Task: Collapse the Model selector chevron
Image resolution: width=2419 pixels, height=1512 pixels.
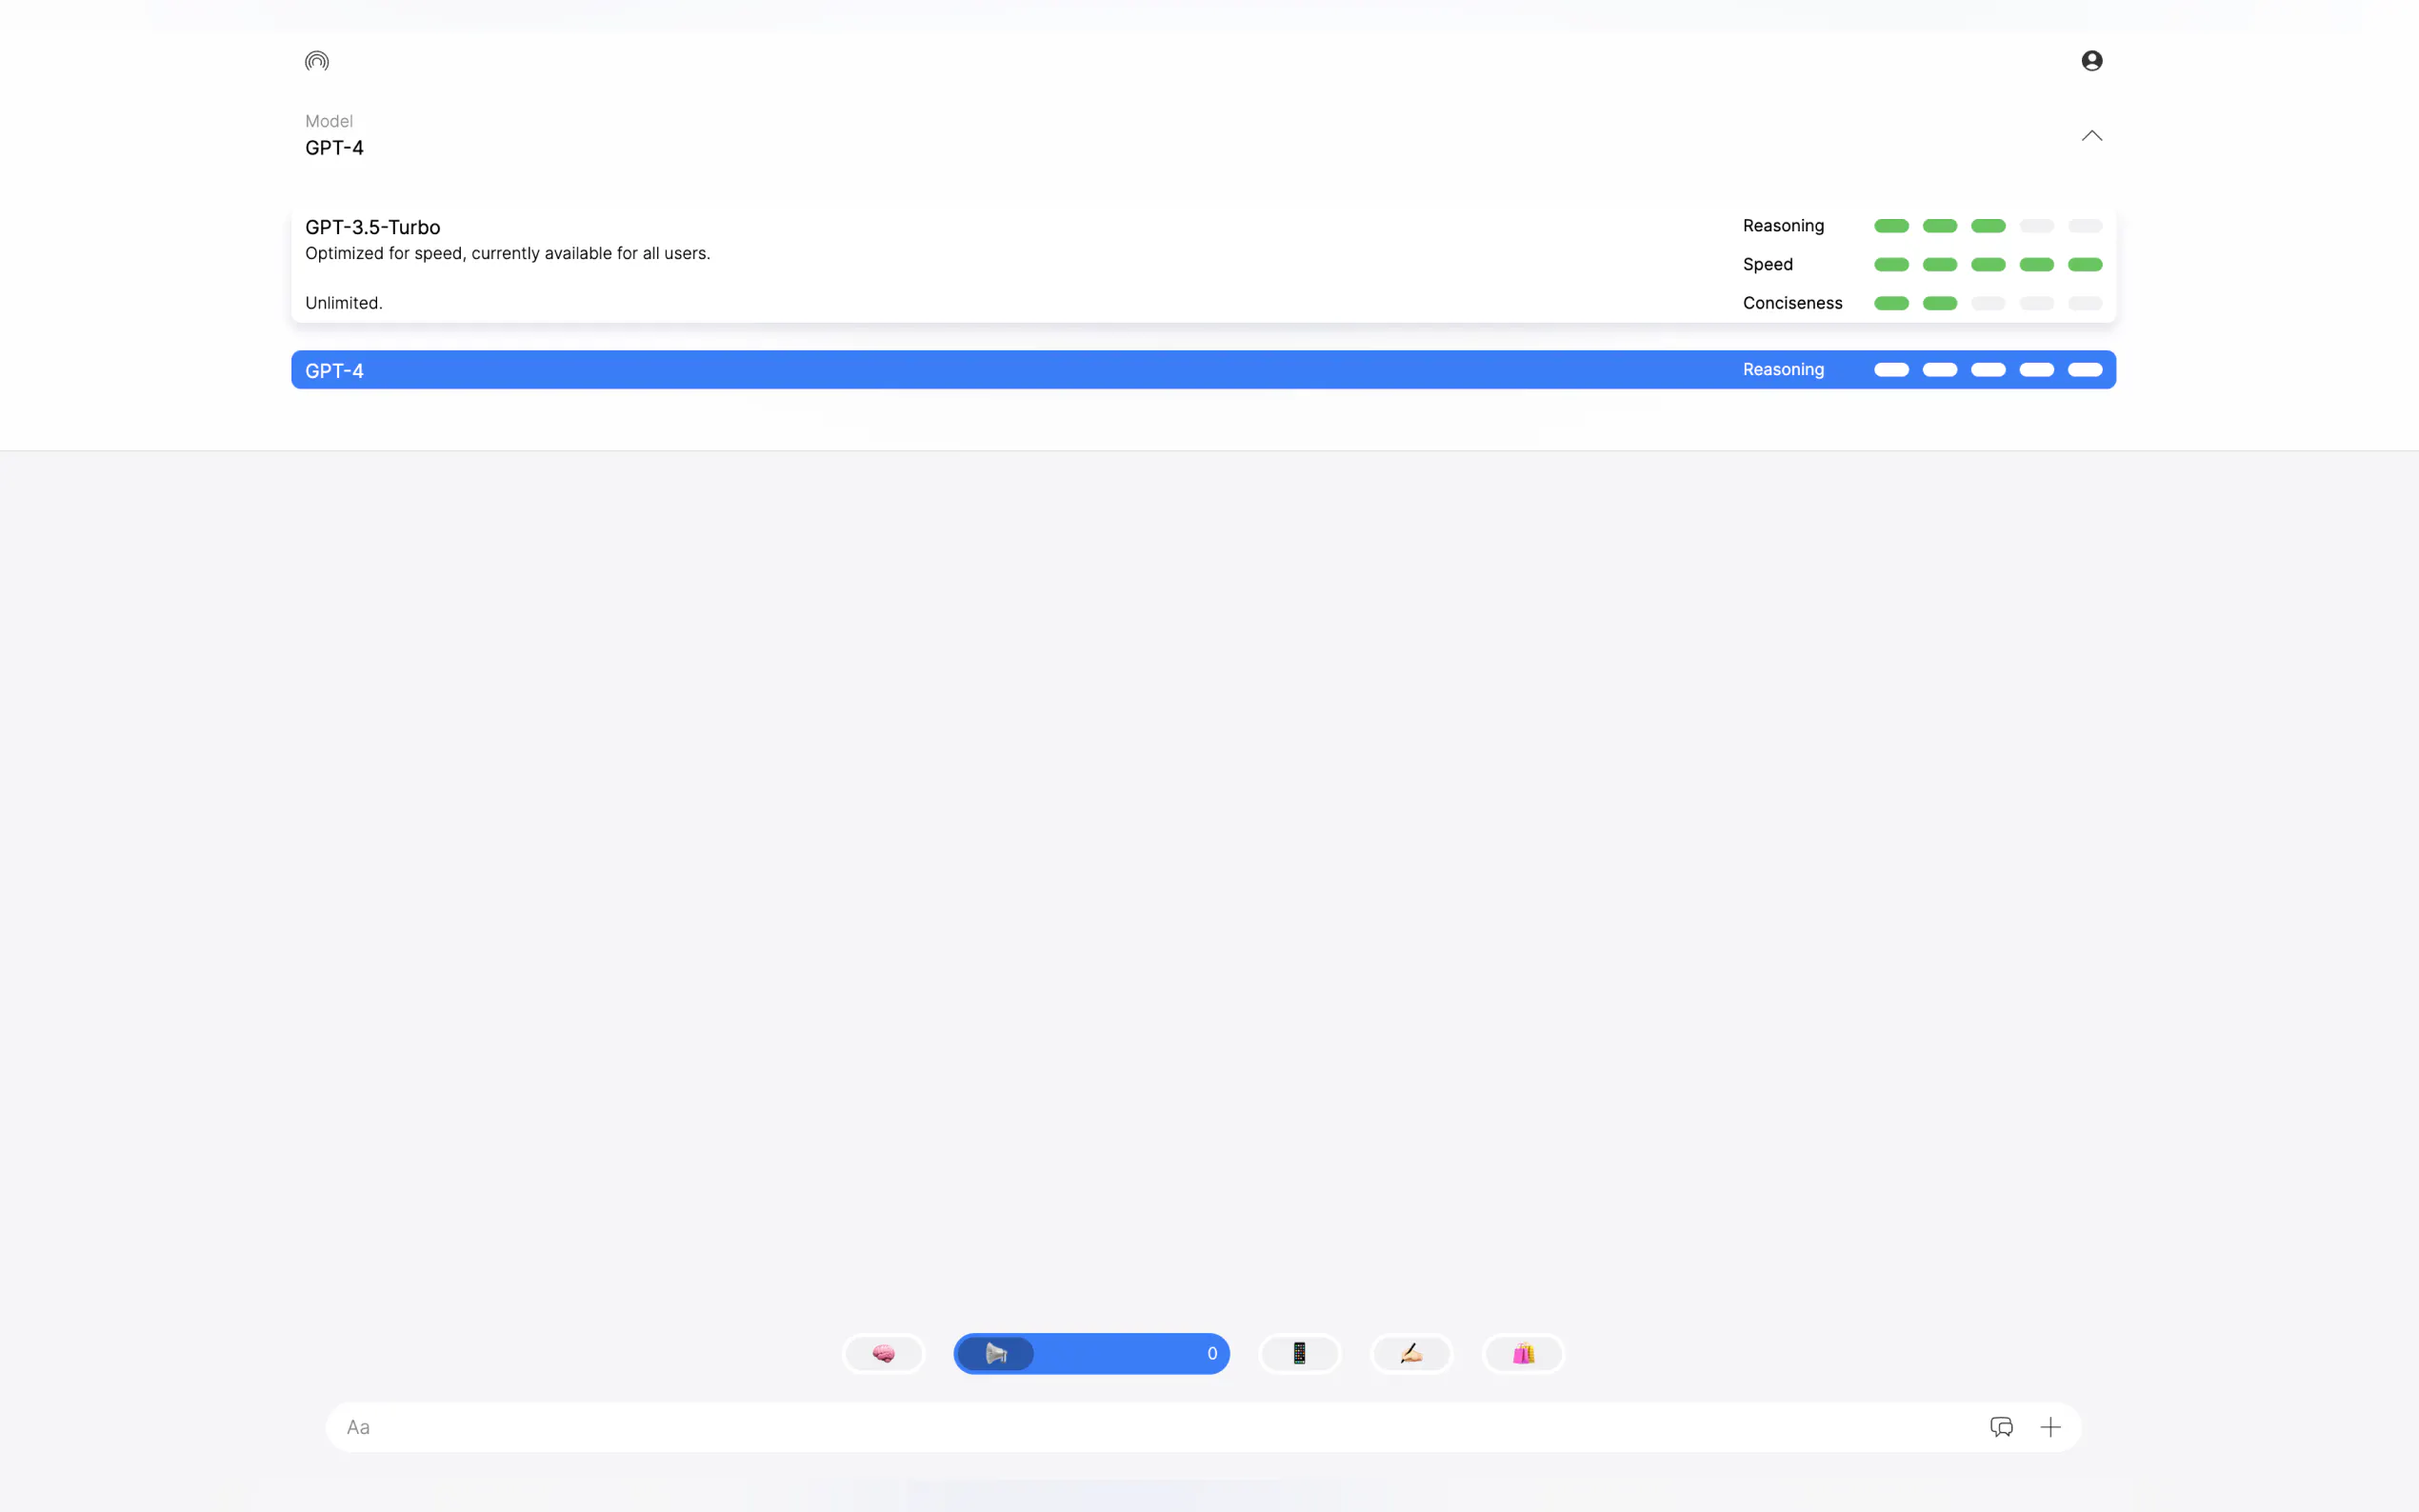Action: click(x=2091, y=136)
